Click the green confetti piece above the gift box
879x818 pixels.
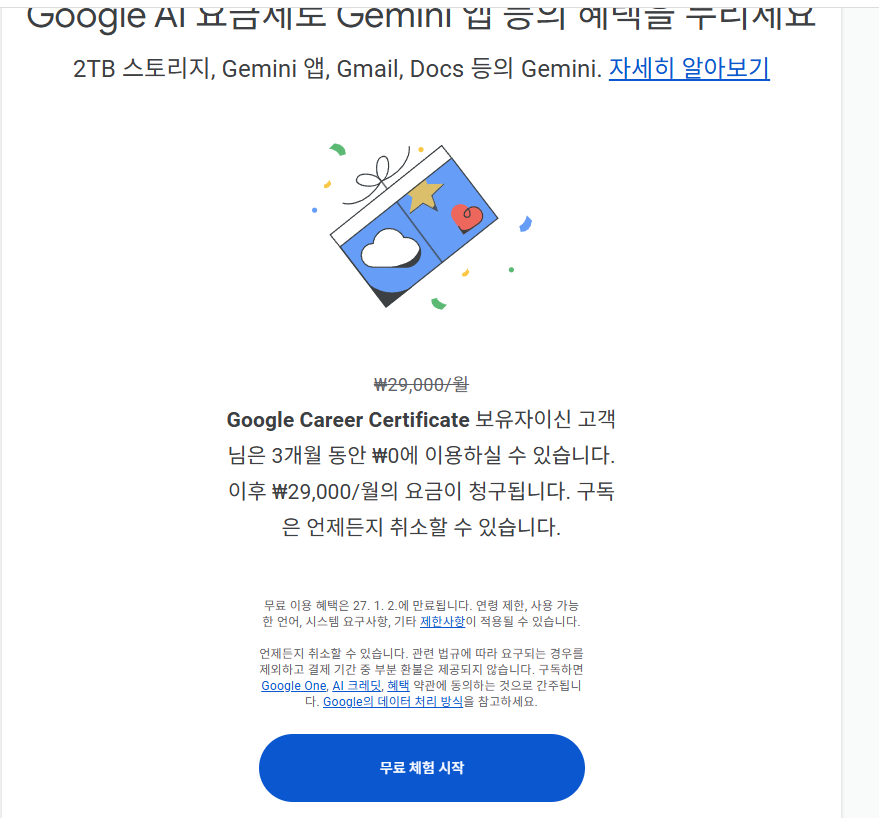click(337, 149)
